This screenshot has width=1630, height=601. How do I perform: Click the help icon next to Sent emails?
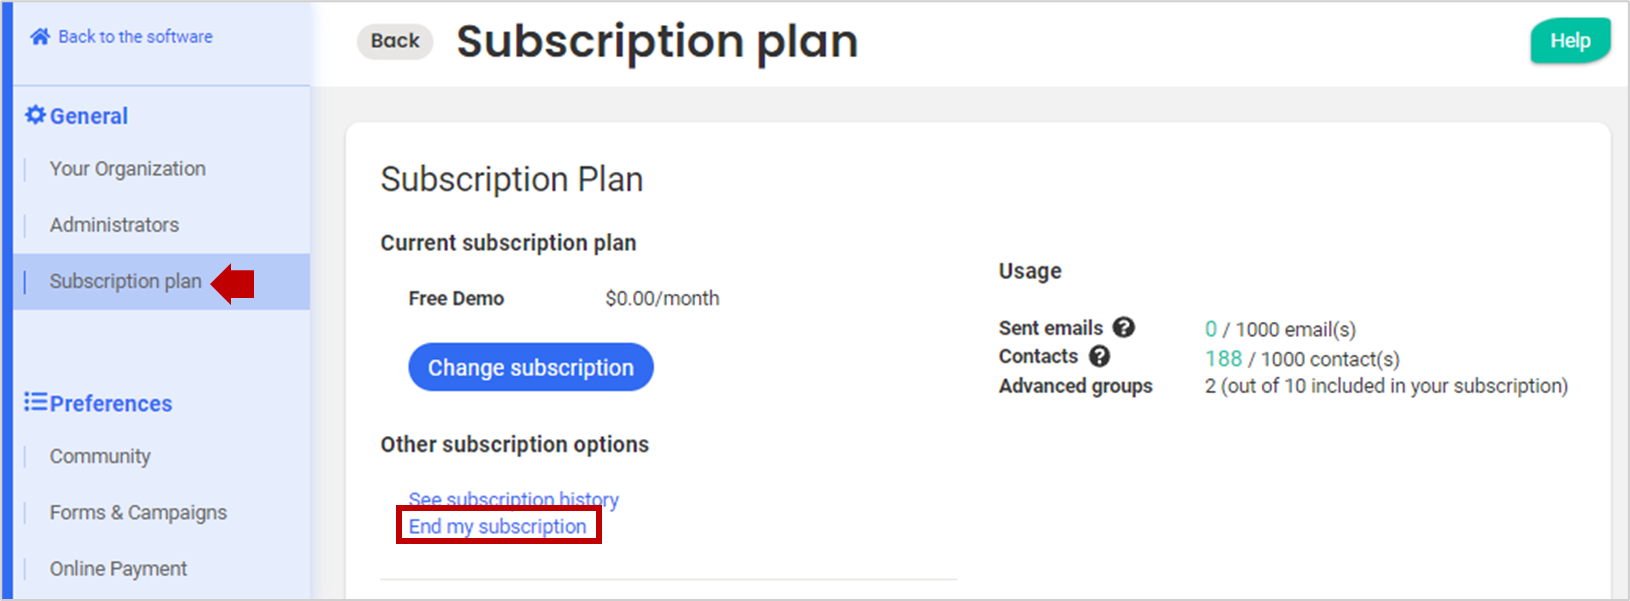coord(1124,327)
